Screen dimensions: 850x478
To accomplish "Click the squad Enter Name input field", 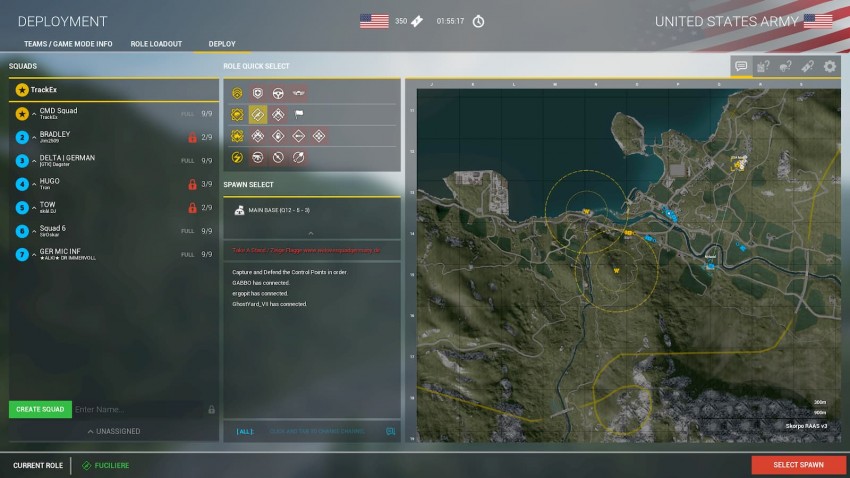I will point(139,409).
